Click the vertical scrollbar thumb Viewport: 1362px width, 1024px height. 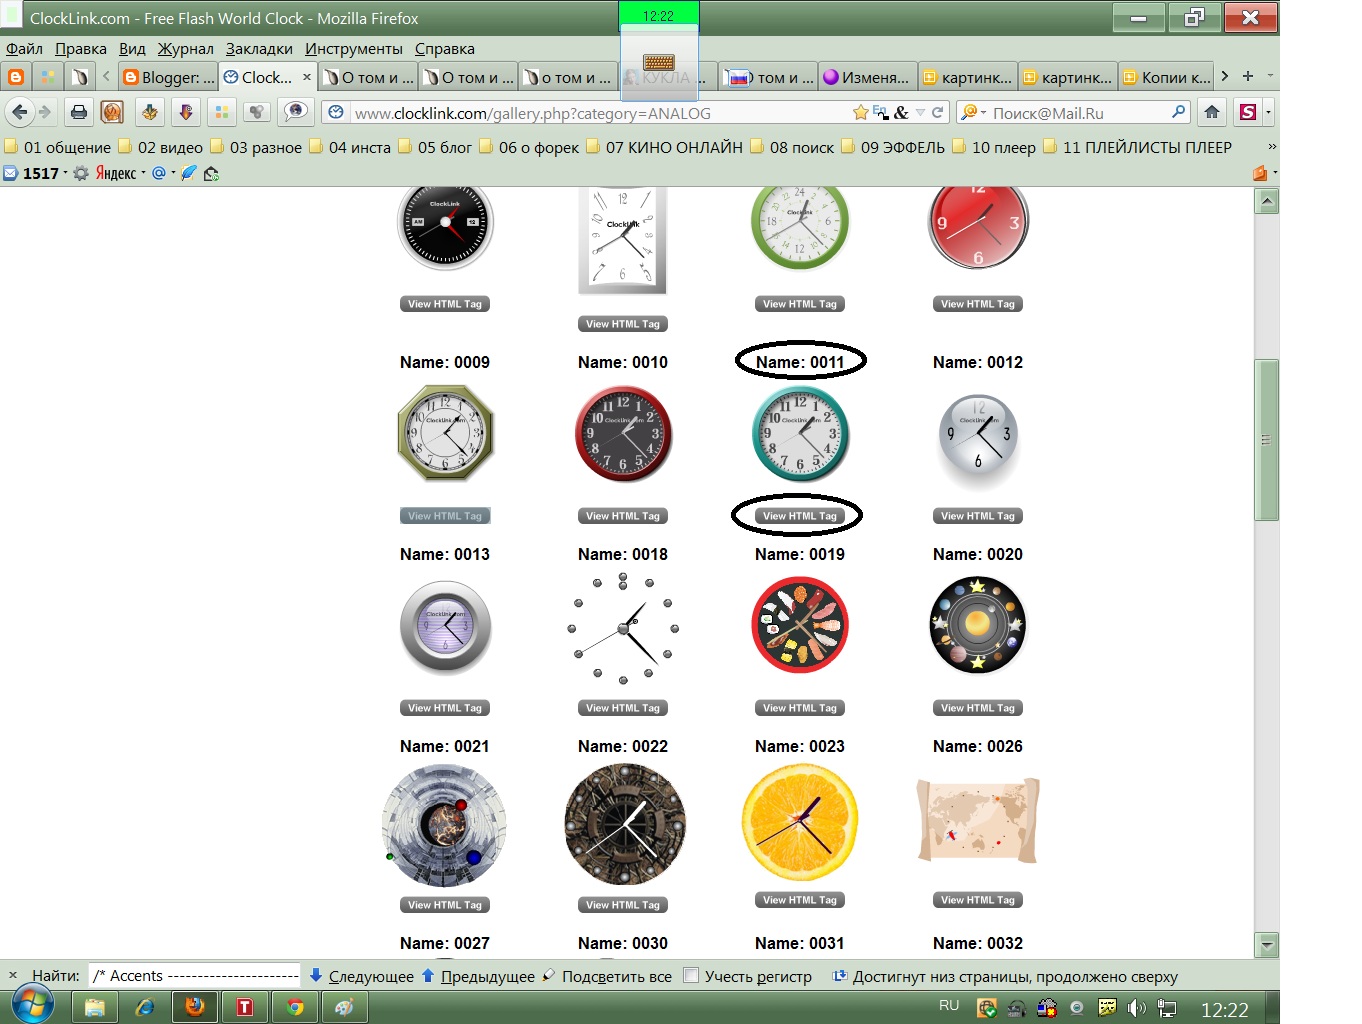pos(1267,440)
